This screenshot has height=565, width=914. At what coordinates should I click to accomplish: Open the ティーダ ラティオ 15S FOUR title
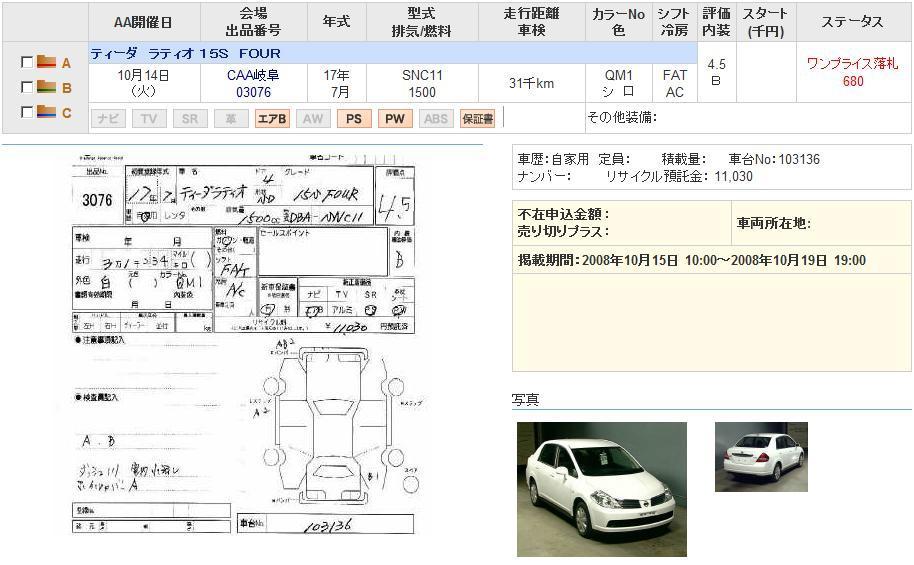point(185,54)
